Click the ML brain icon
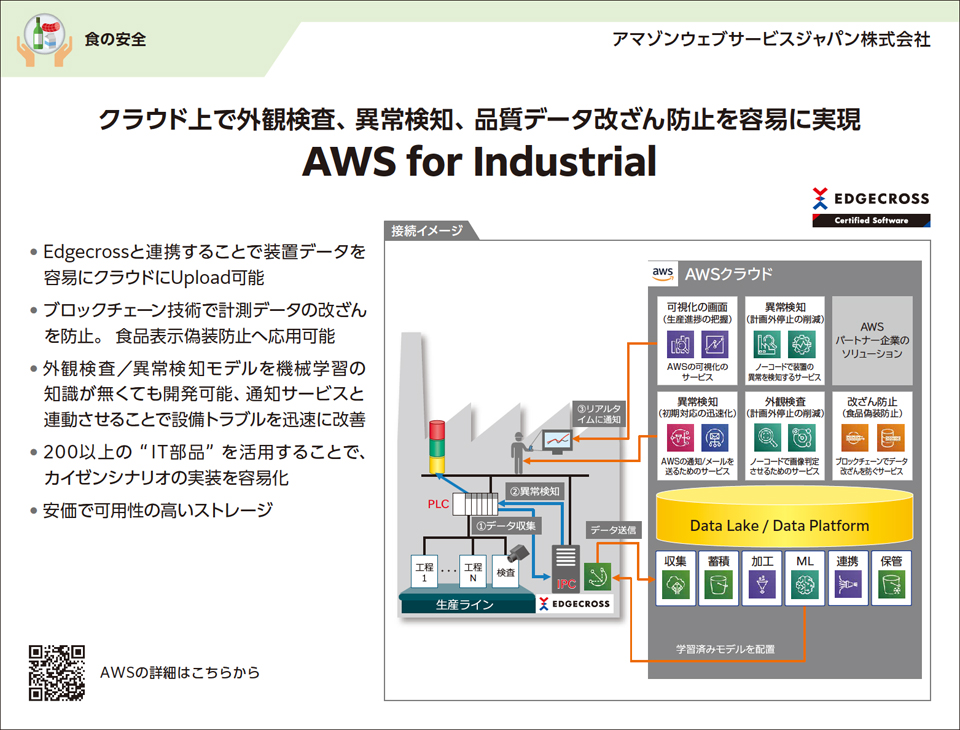This screenshot has width=960, height=730. tap(804, 585)
